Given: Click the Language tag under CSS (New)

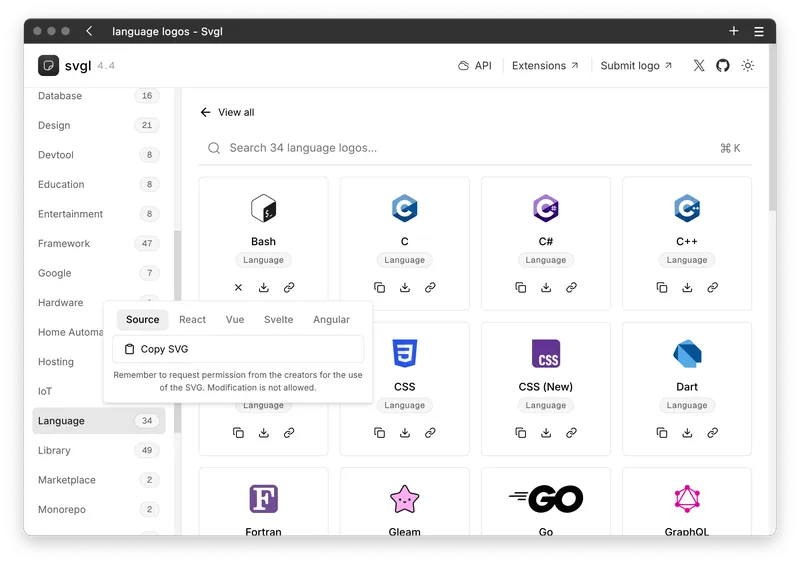Looking at the screenshot, I should [546, 405].
